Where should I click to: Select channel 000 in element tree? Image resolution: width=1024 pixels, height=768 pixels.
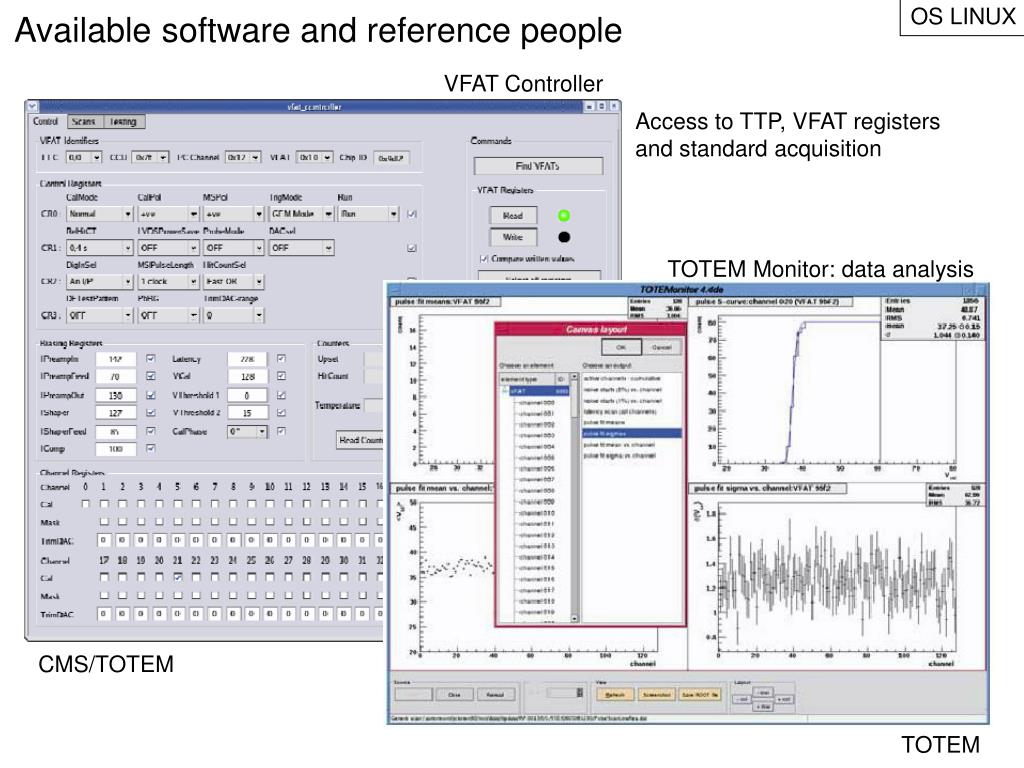click(537, 402)
